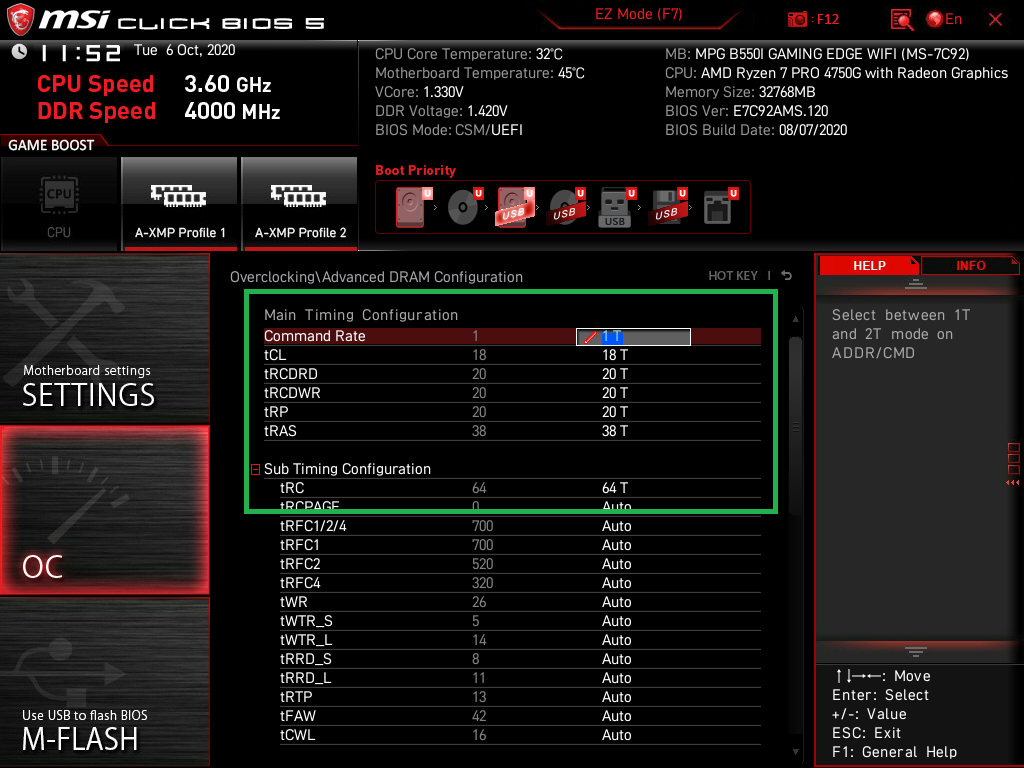1024x768 pixels.
Task: Select the tWTR_S row
Action: point(520,621)
